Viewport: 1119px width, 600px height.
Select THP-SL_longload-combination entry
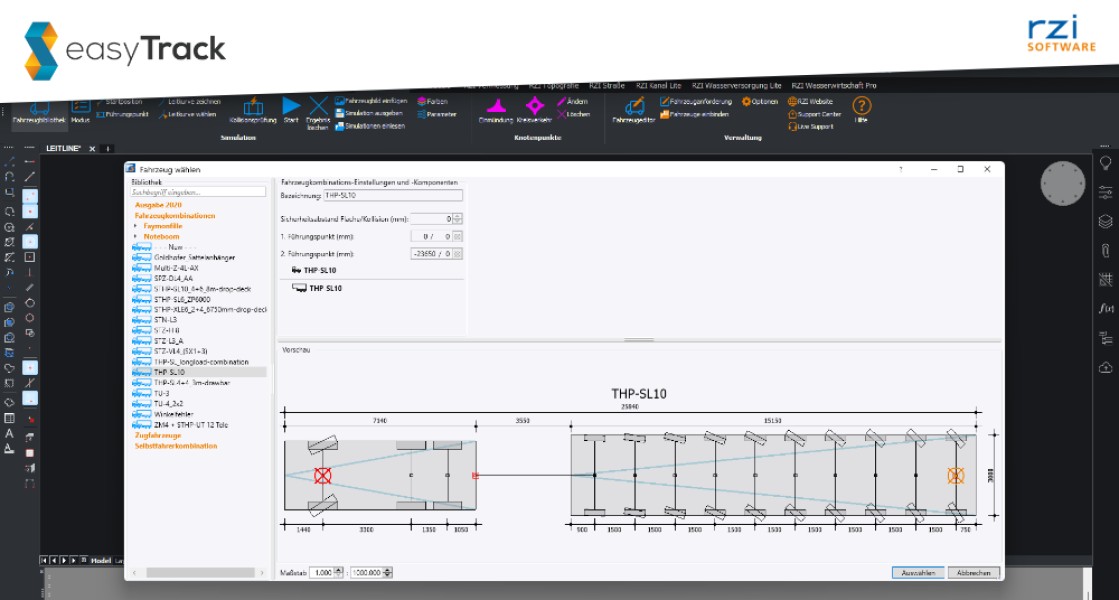pos(201,362)
